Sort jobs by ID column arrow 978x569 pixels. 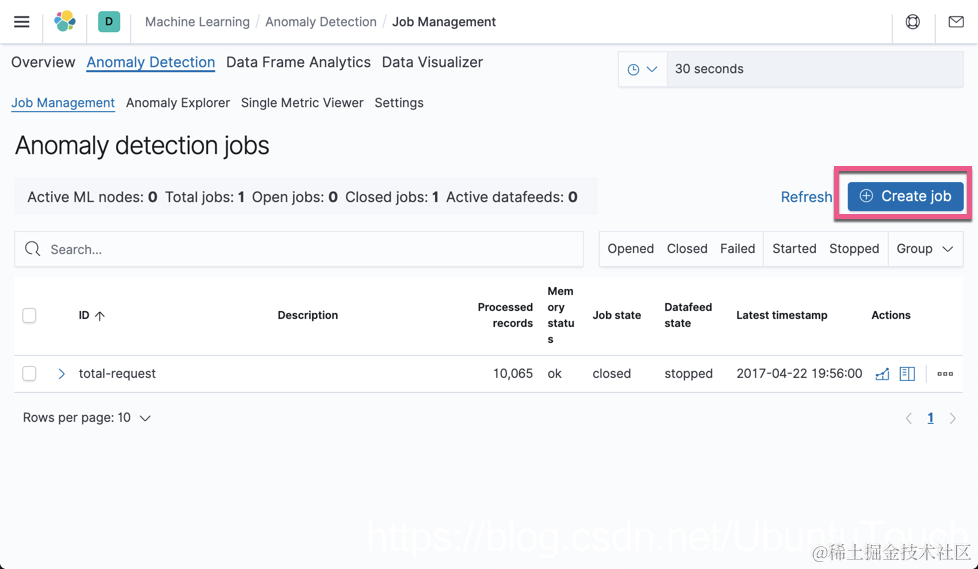100,316
